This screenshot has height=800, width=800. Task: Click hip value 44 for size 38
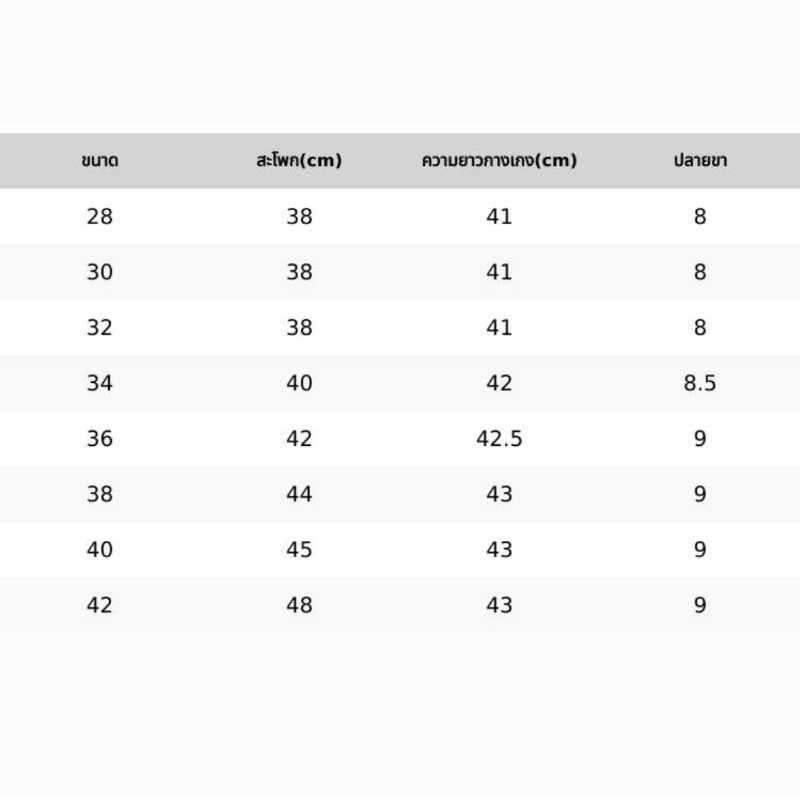(x=299, y=494)
